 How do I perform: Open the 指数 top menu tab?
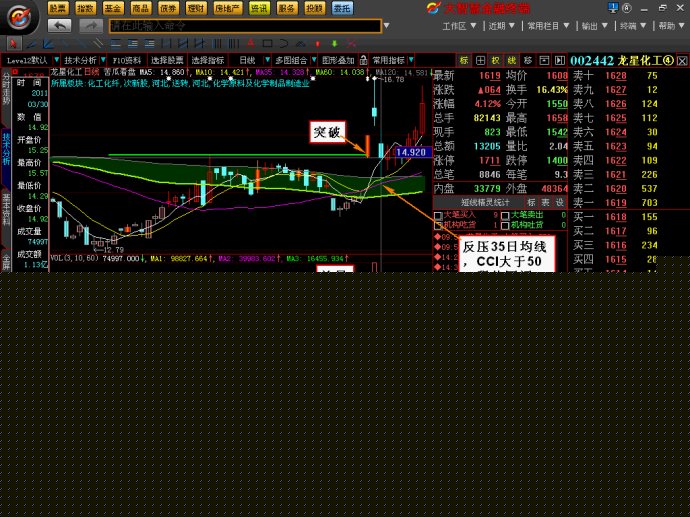tap(85, 8)
